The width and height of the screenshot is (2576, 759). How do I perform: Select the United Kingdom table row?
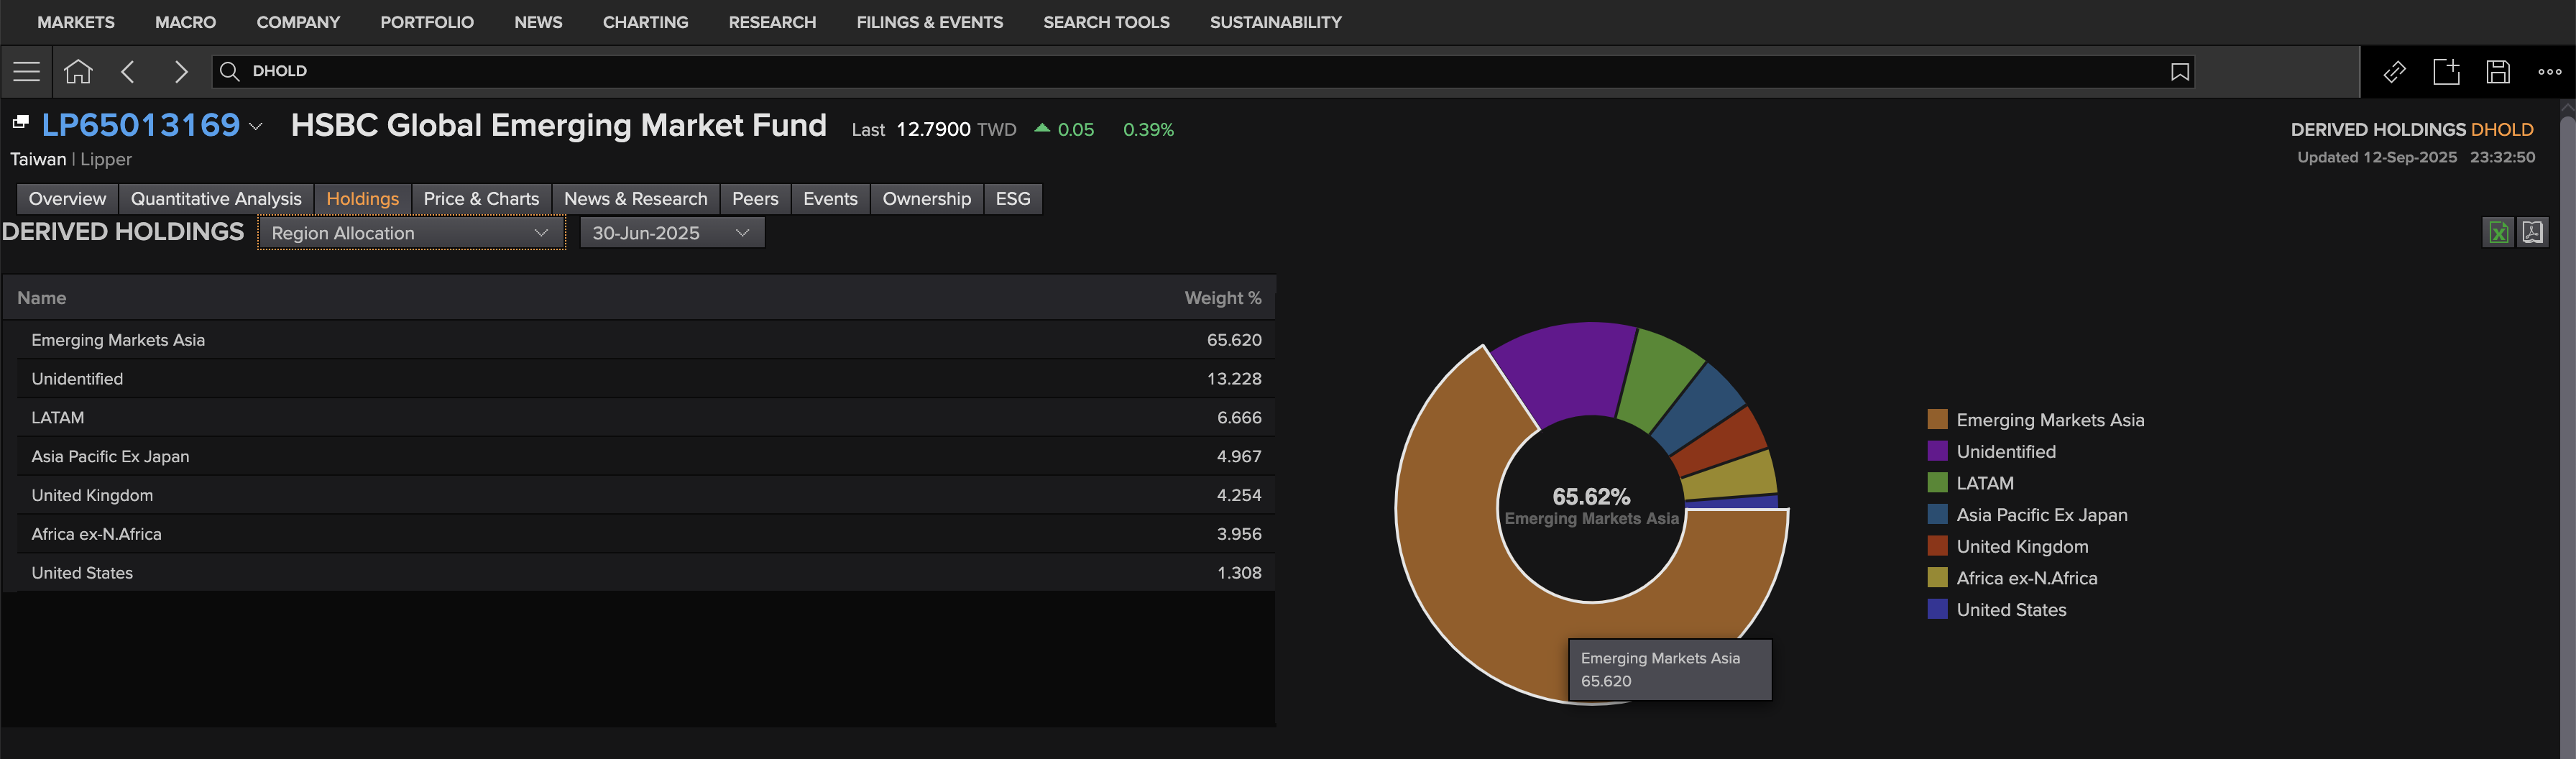click(639, 495)
